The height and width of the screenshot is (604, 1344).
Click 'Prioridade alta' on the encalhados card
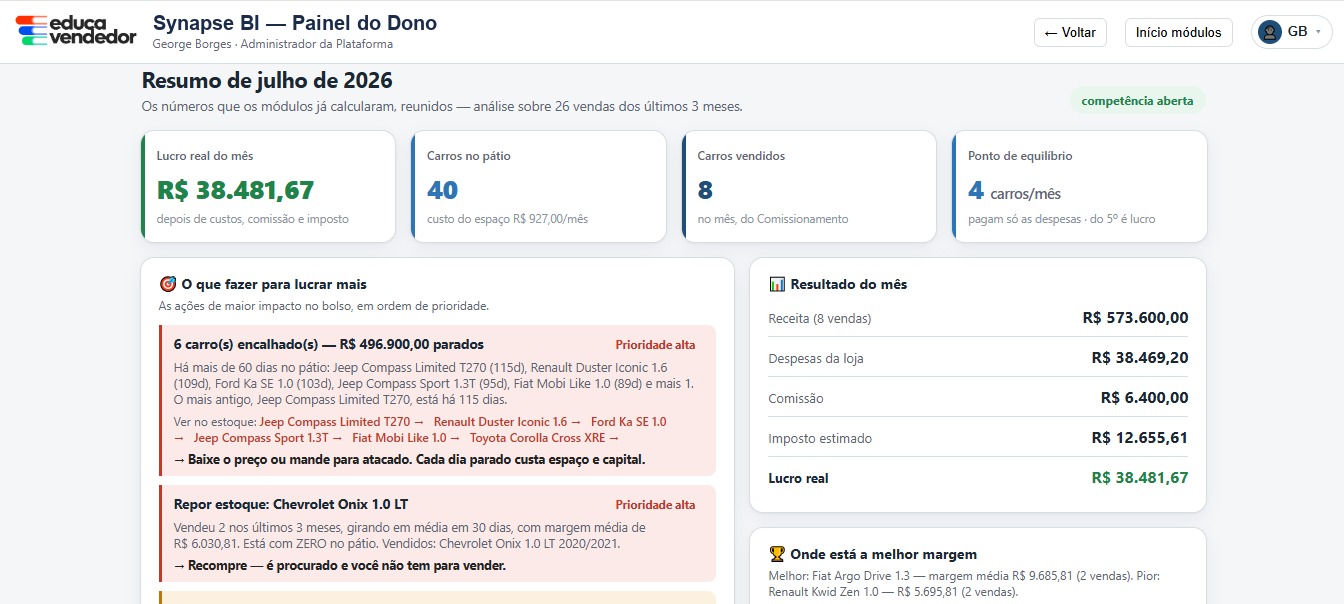(x=655, y=345)
